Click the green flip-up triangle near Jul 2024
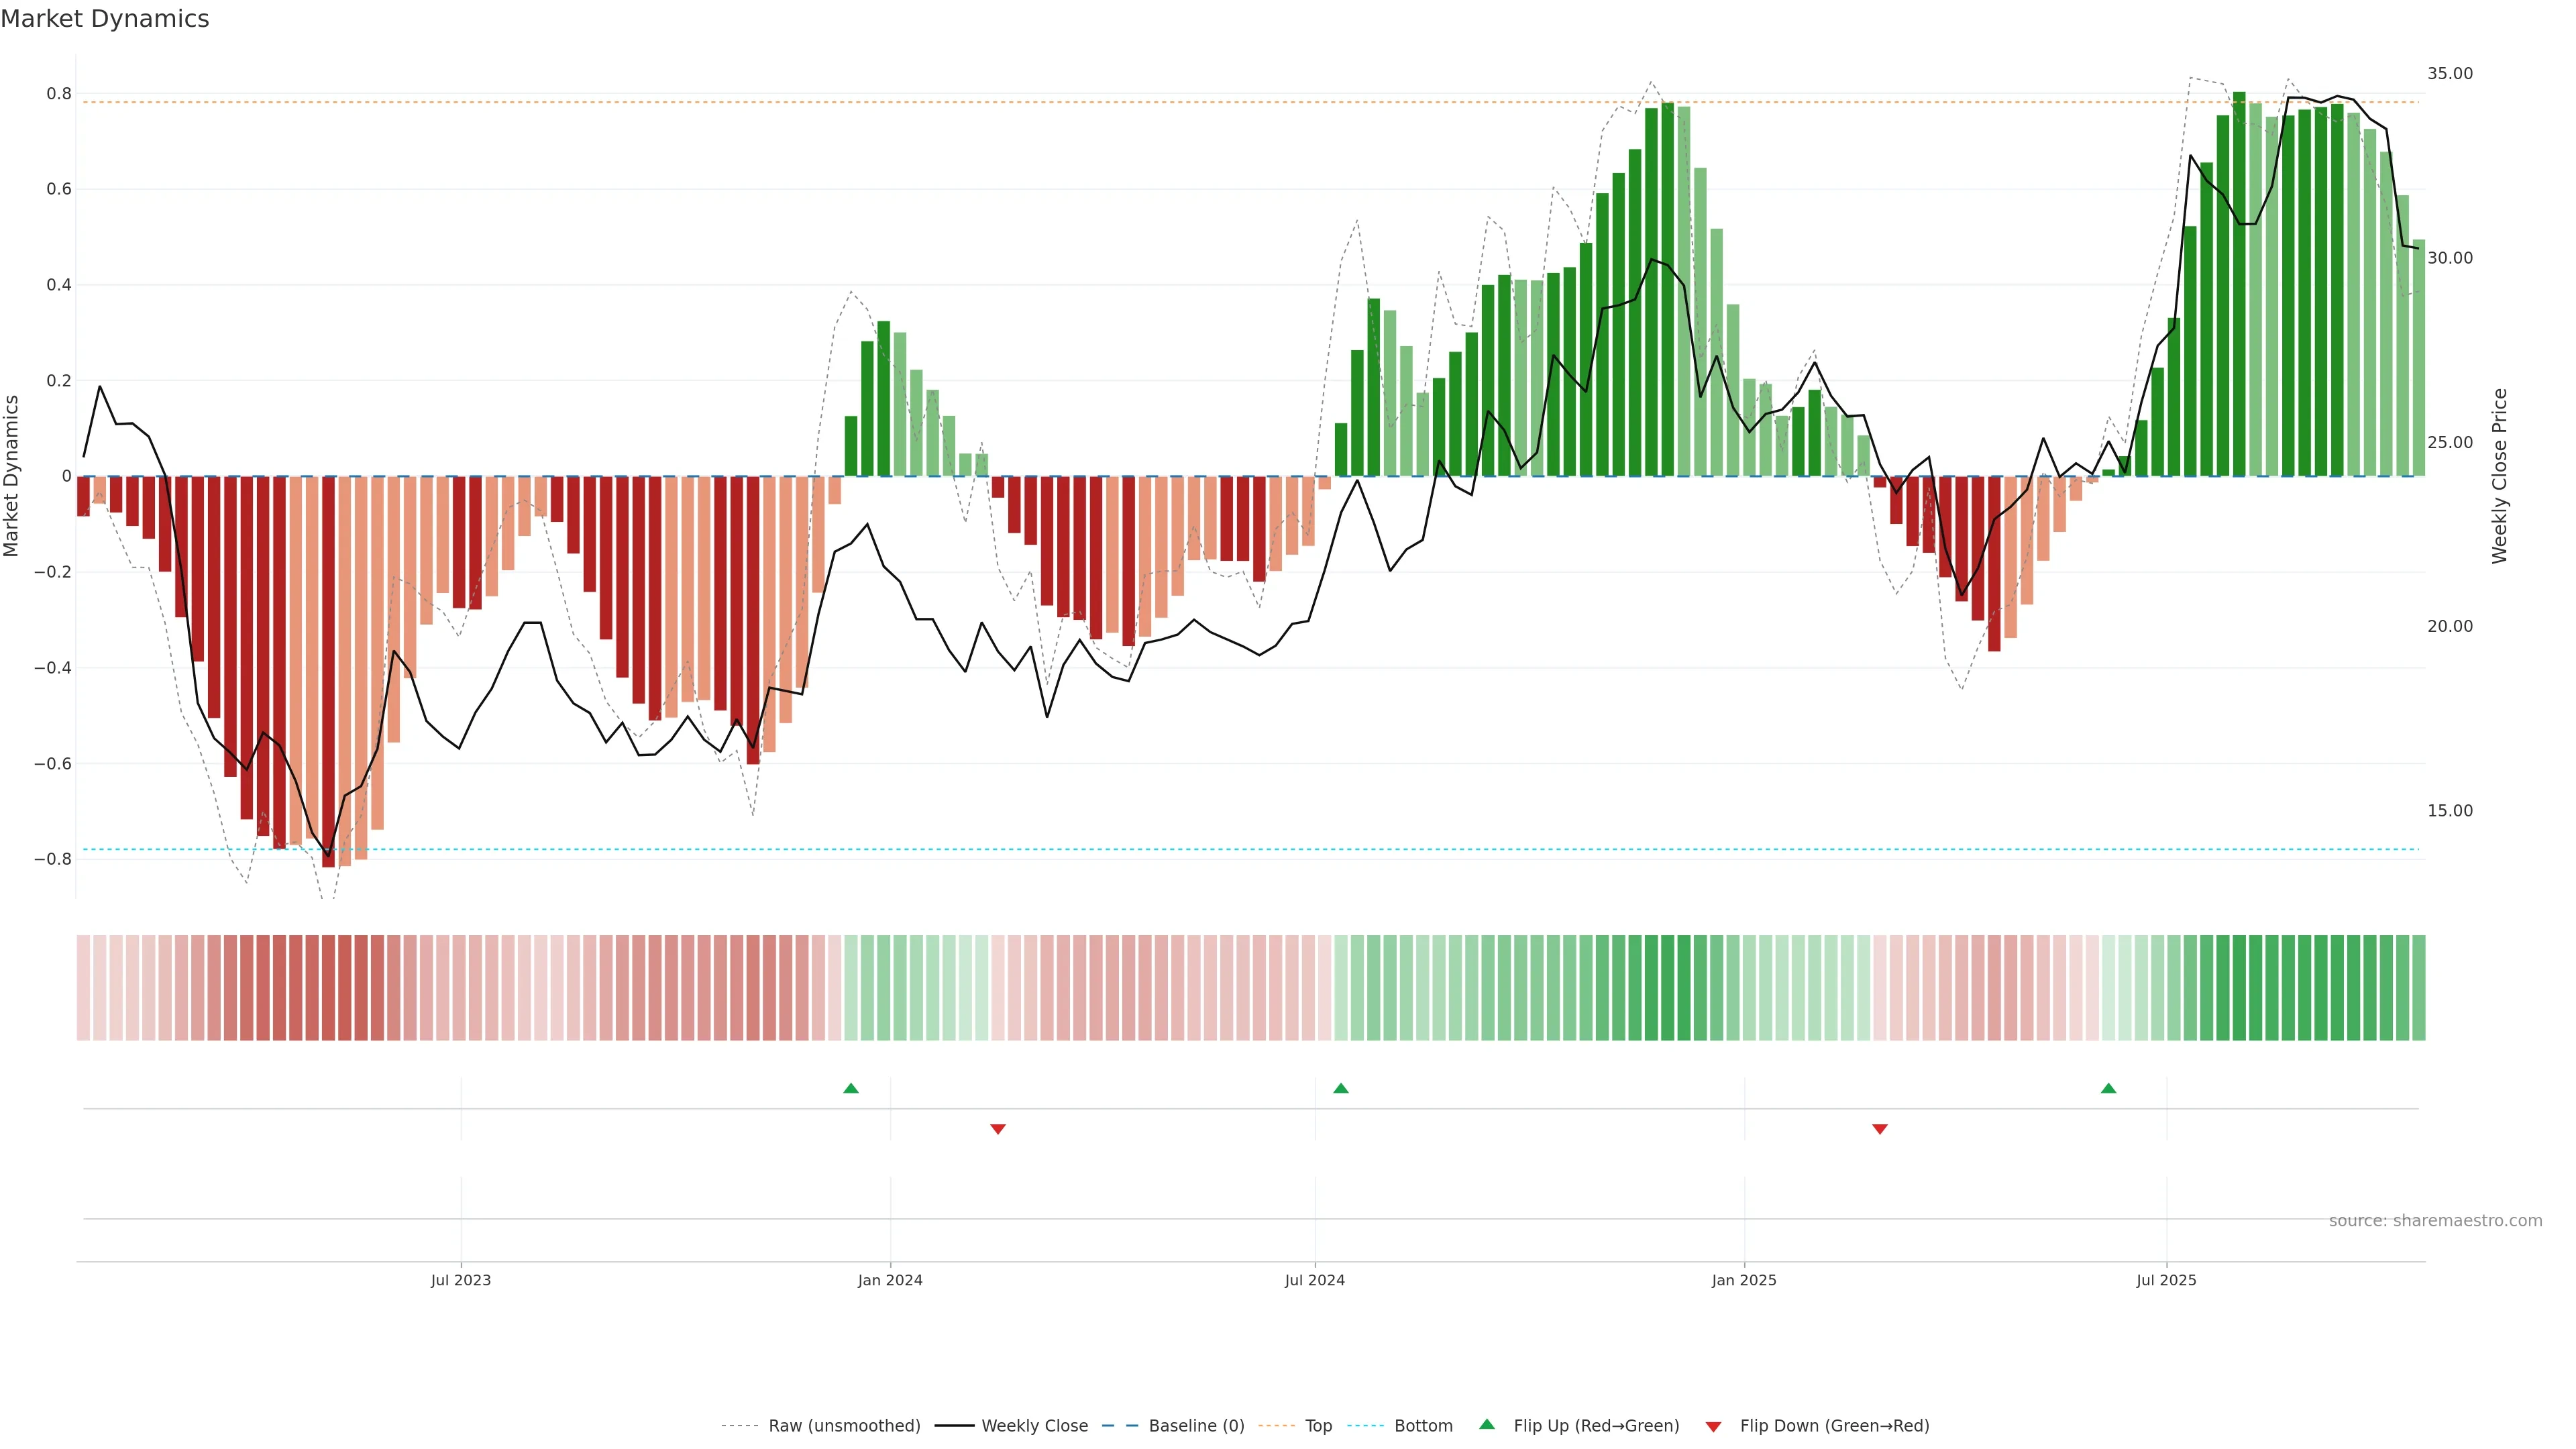This screenshot has width=2576, height=1449. click(x=1341, y=1088)
